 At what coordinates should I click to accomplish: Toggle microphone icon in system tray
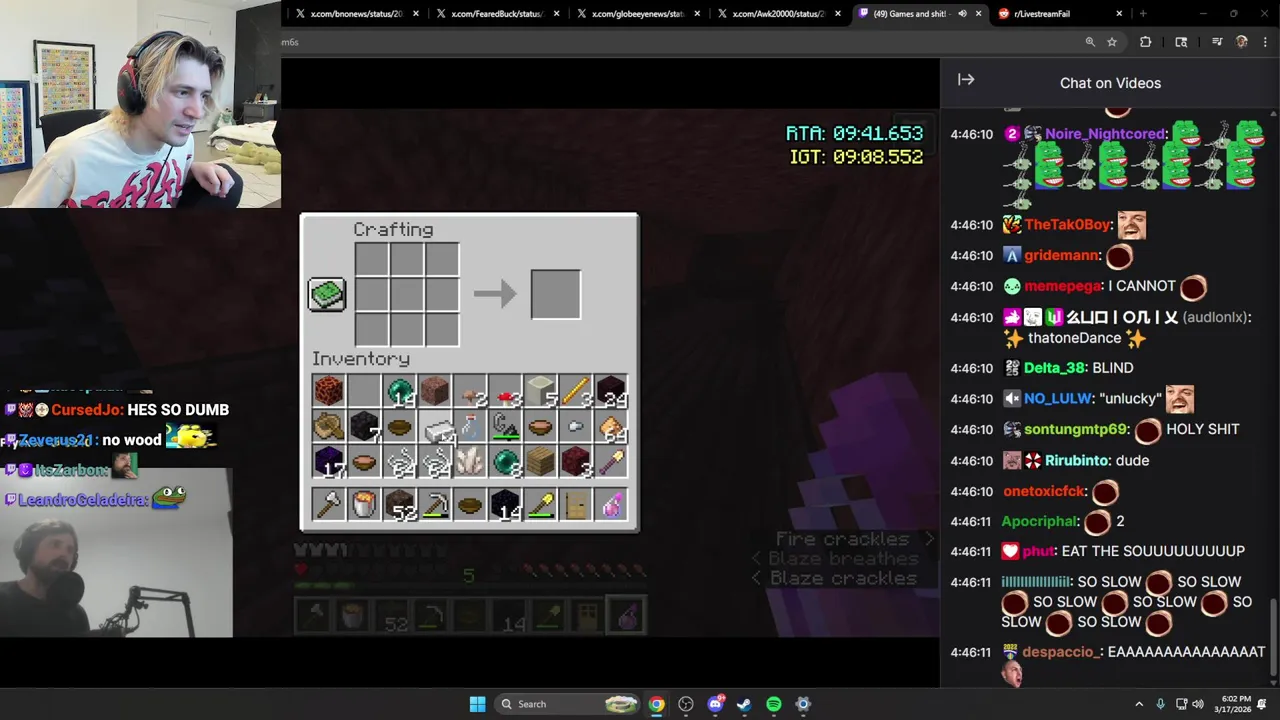pyautogui.click(x=1160, y=704)
